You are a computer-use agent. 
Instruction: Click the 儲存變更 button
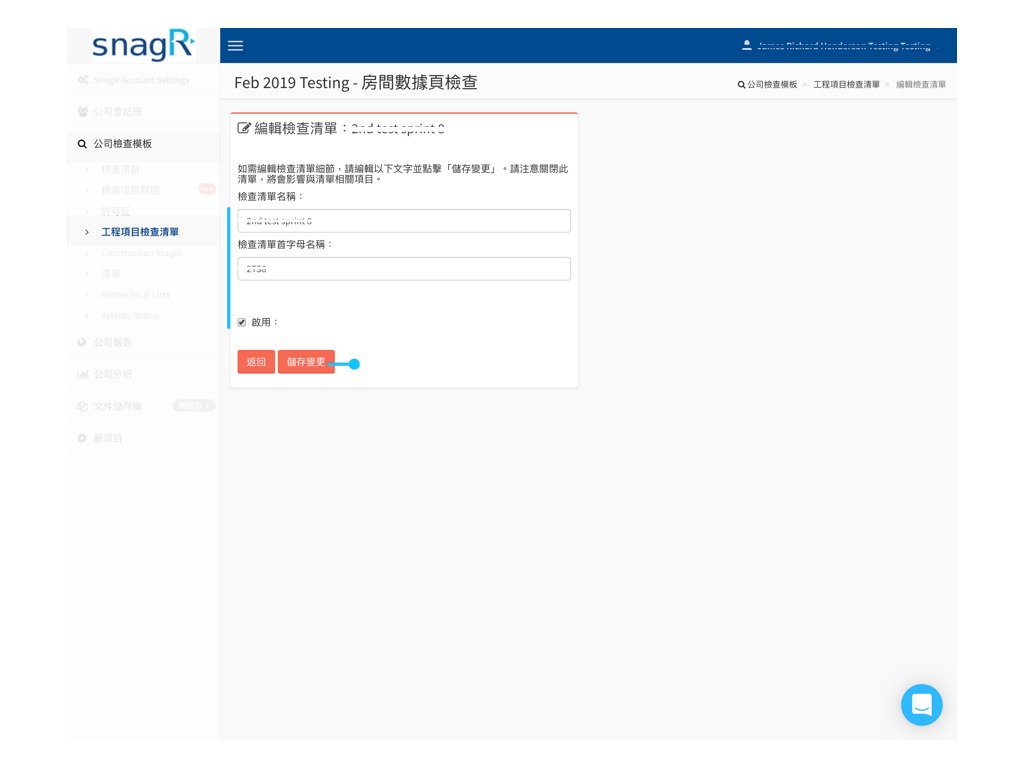pyautogui.click(x=306, y=362)
